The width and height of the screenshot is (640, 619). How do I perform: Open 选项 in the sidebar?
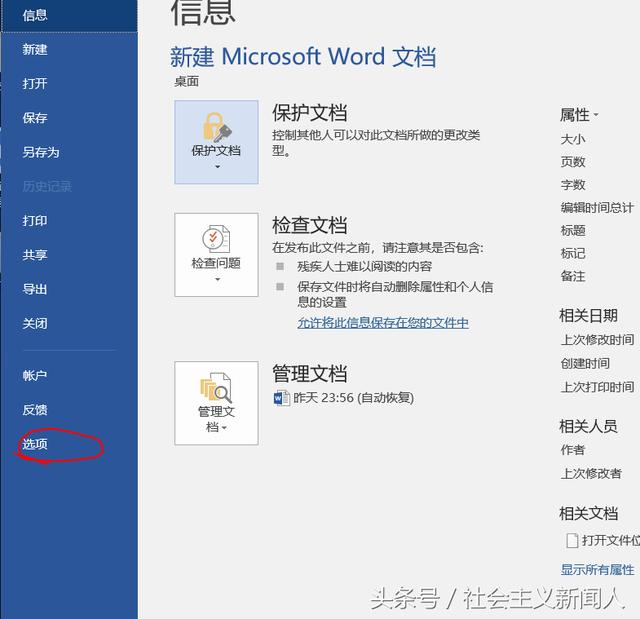point(69,444)
